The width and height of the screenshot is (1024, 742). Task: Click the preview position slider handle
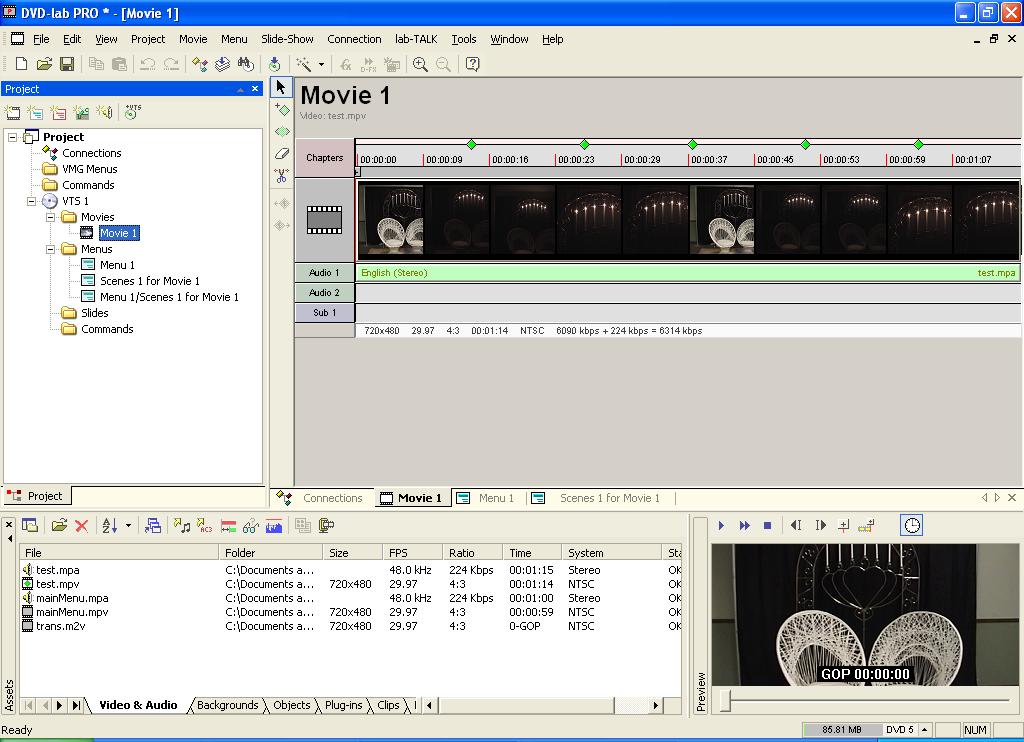tap(725, 700)
